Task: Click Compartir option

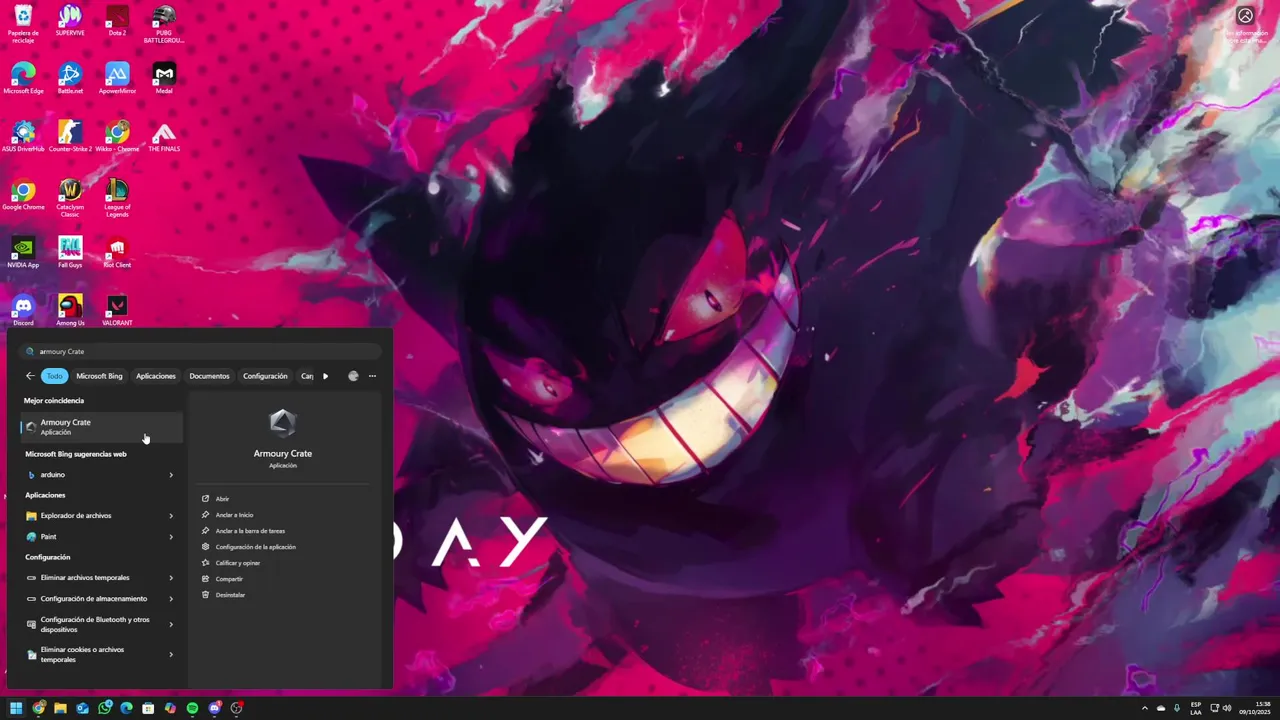Action: pos(229,579)
